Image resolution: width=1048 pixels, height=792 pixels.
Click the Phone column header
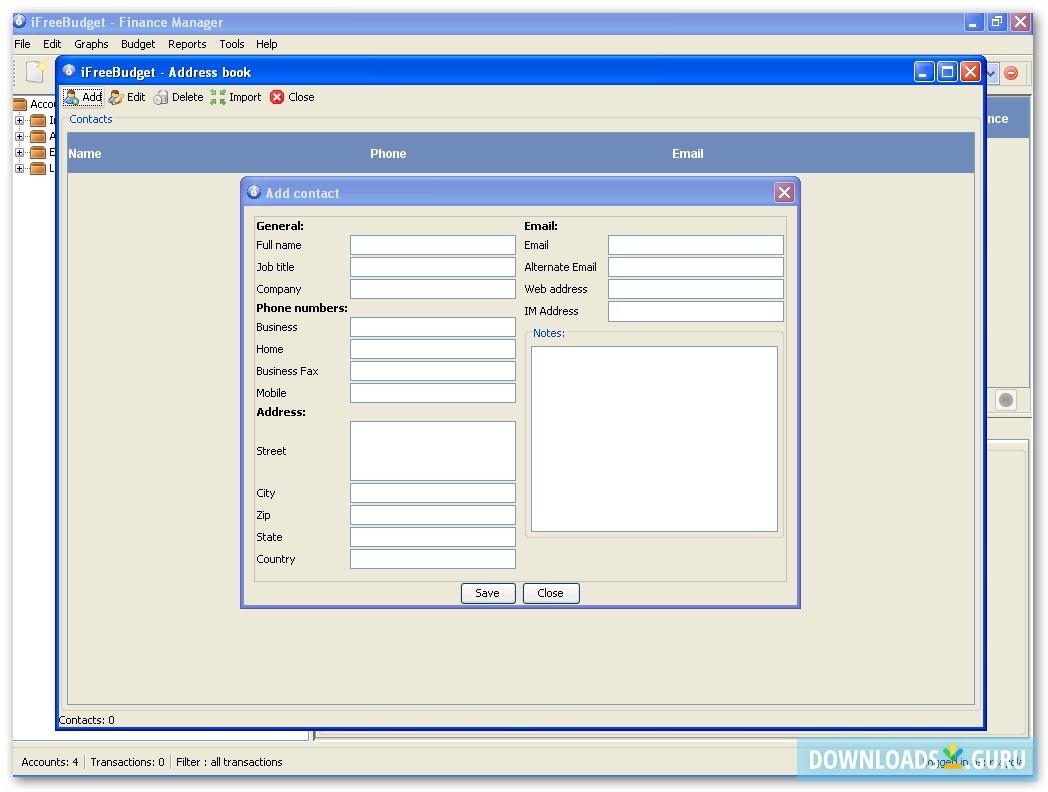click(x=521, y=154)
